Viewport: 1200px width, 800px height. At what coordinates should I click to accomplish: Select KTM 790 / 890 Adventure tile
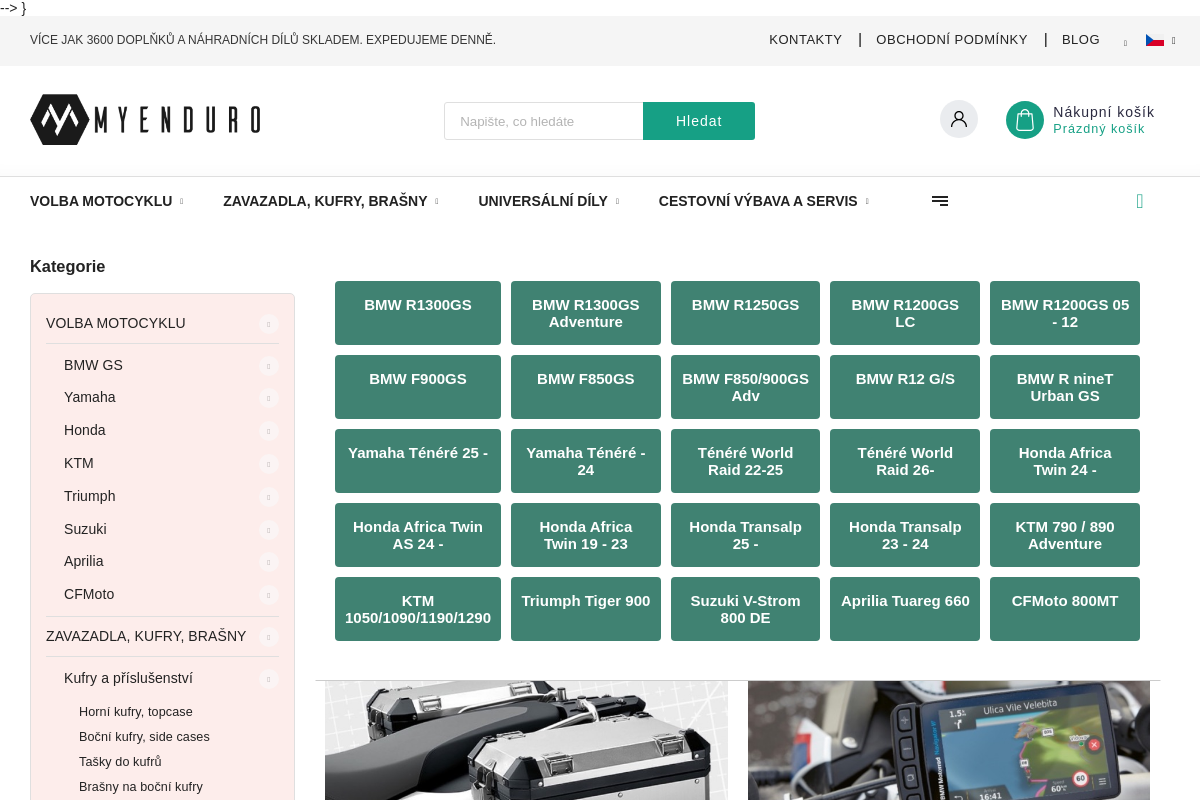[x=1065, y=535]
